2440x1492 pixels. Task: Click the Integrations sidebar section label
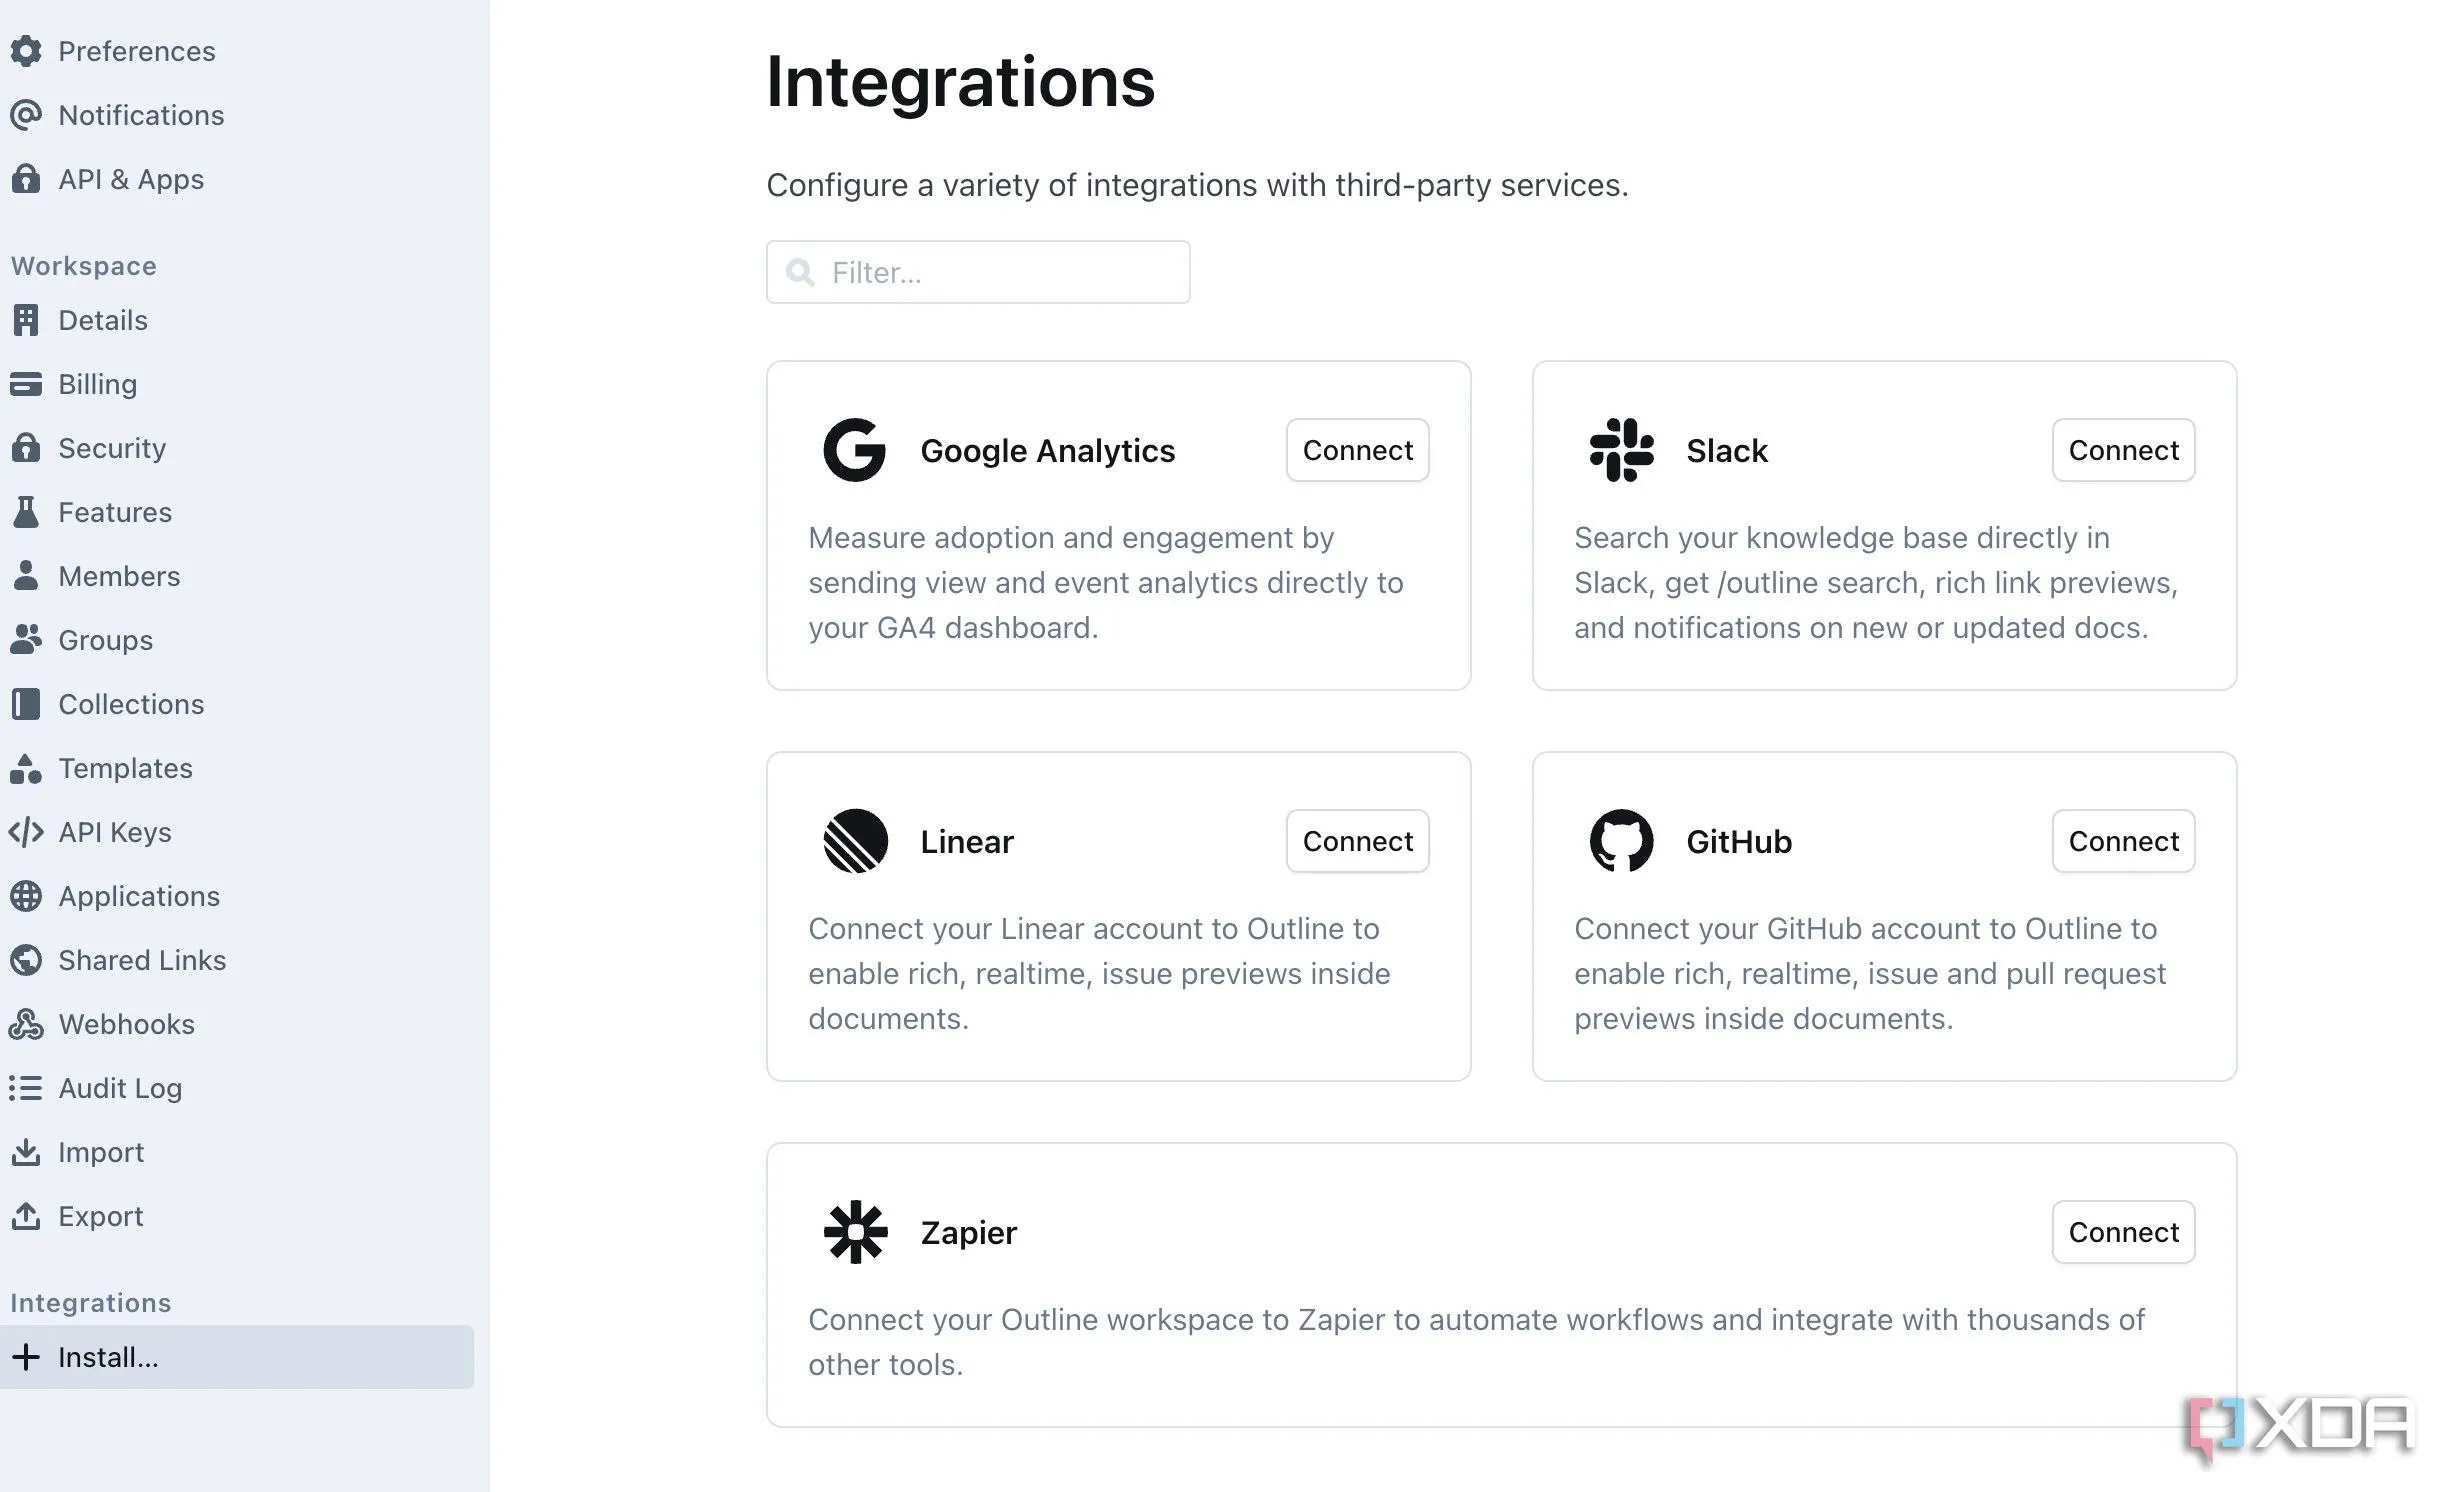tap(91, 1303)
